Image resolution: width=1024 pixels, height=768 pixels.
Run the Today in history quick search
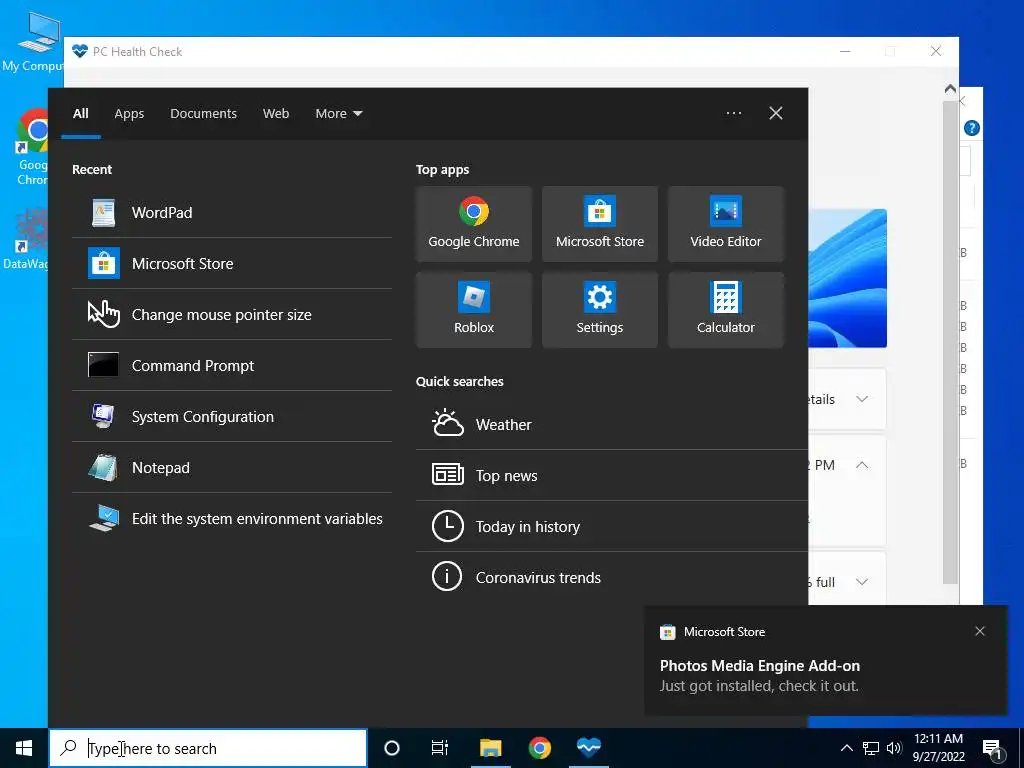612,526
